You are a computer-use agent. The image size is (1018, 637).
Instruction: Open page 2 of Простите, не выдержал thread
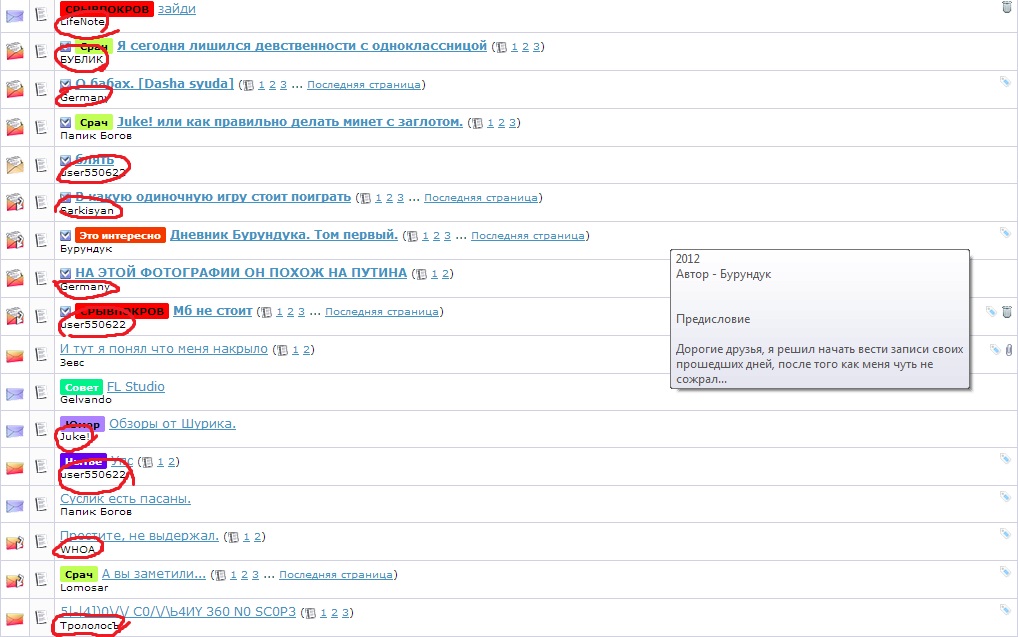coord(258,537)
